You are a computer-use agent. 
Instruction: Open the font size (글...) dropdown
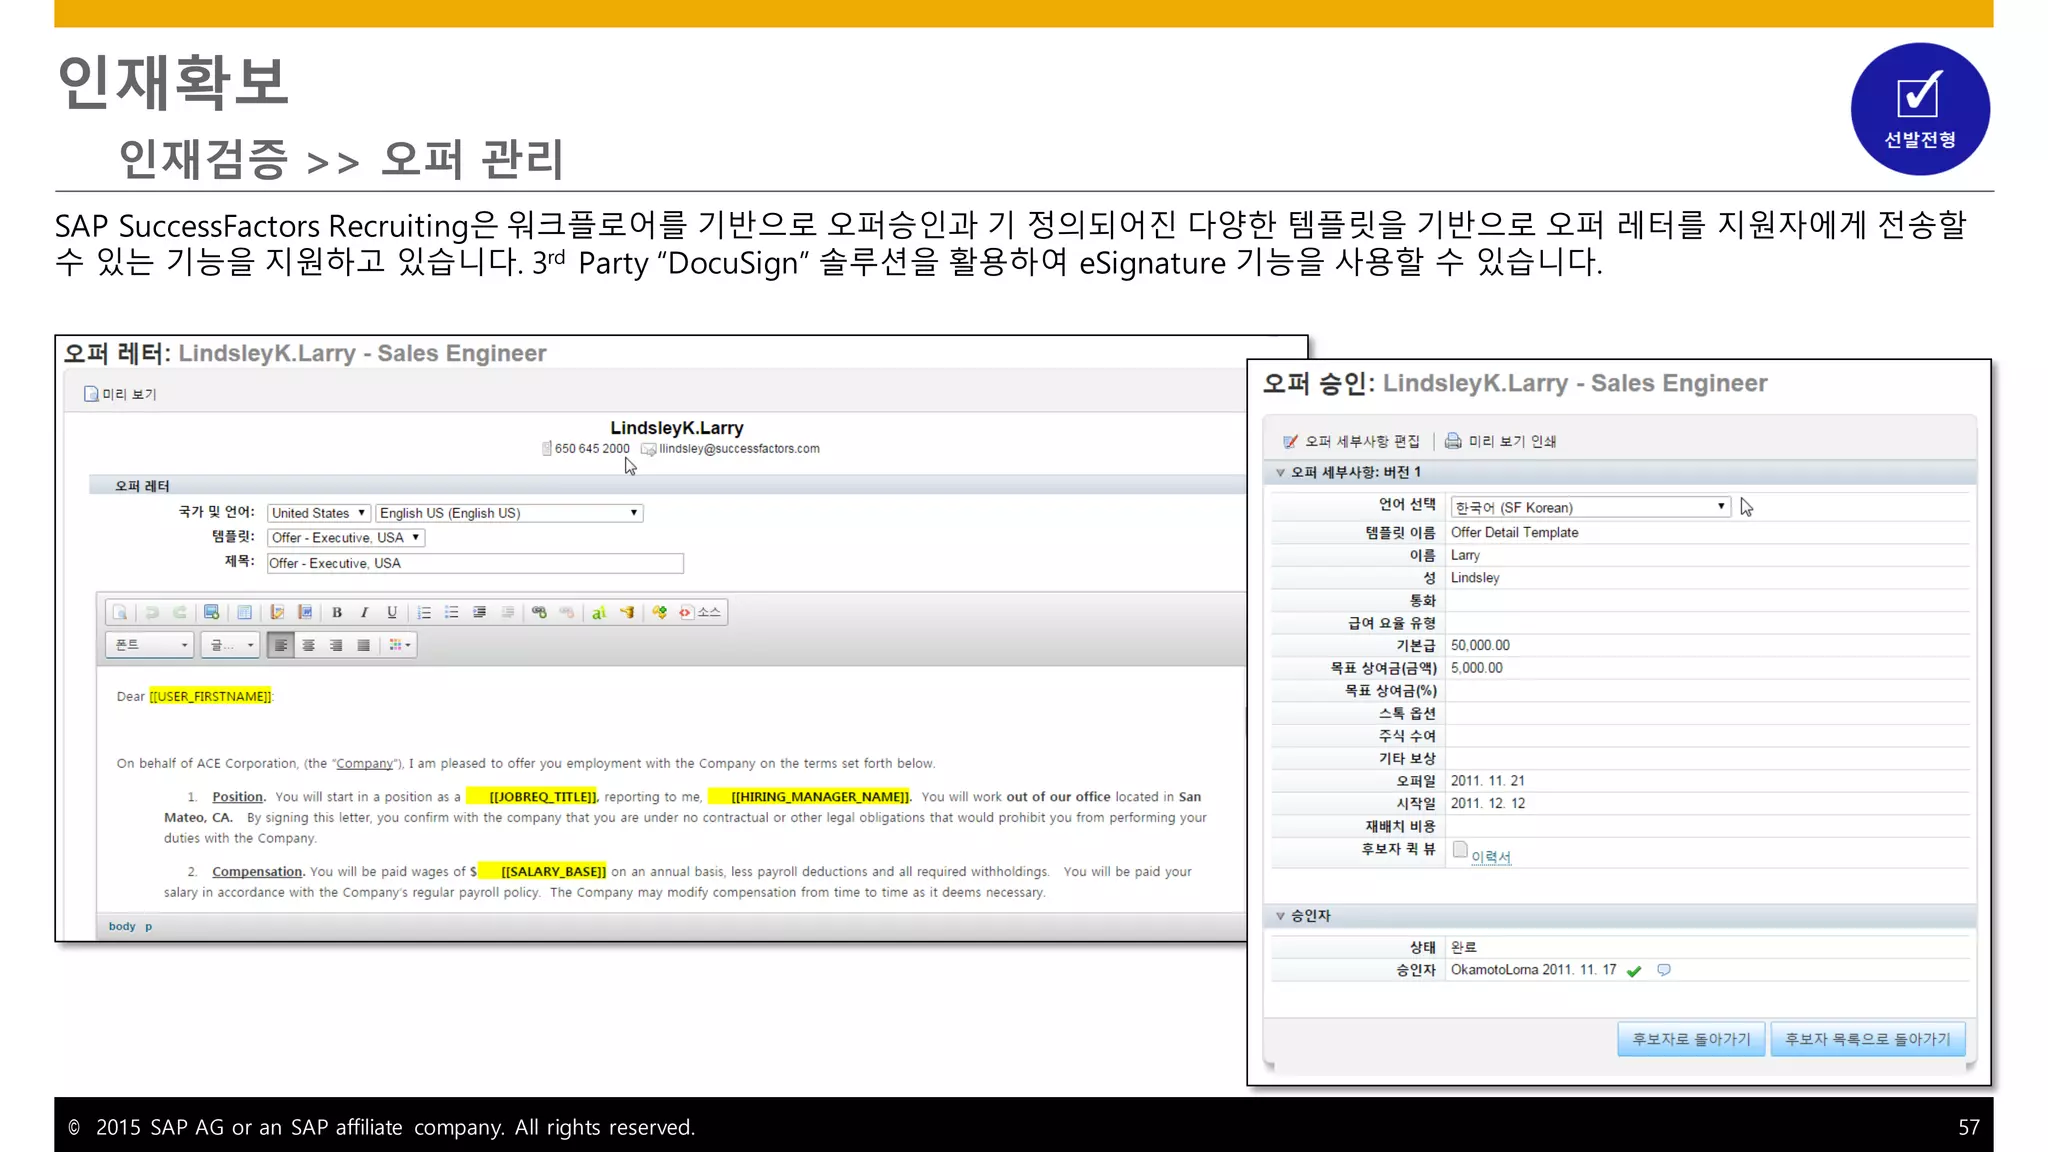pyautogui.click(x=230, y=646)
